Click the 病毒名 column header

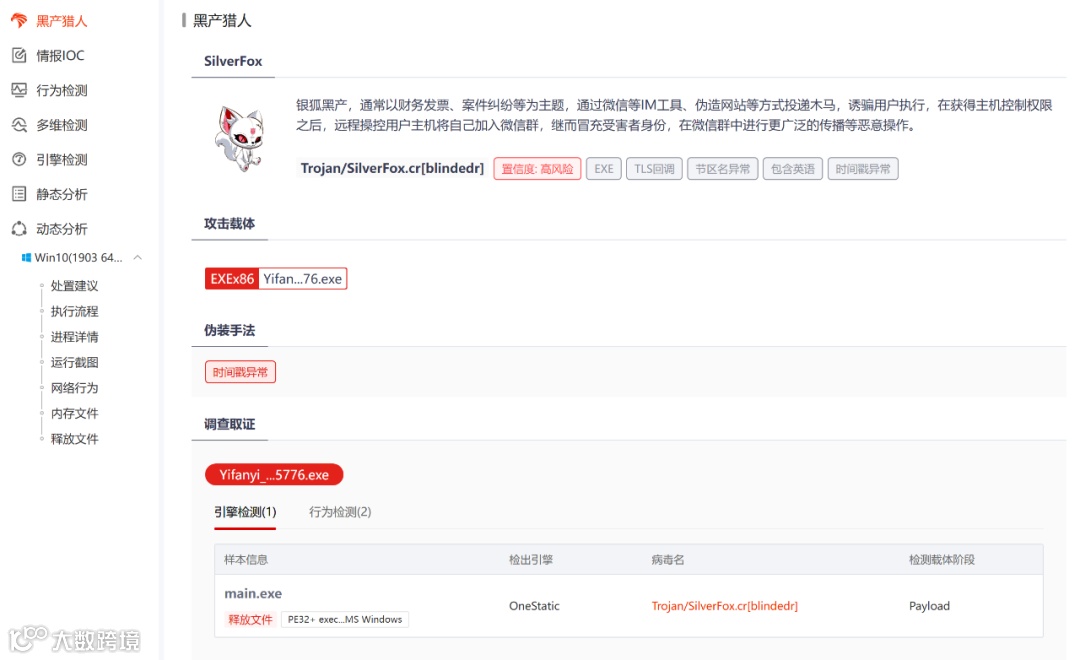[668, 559]
